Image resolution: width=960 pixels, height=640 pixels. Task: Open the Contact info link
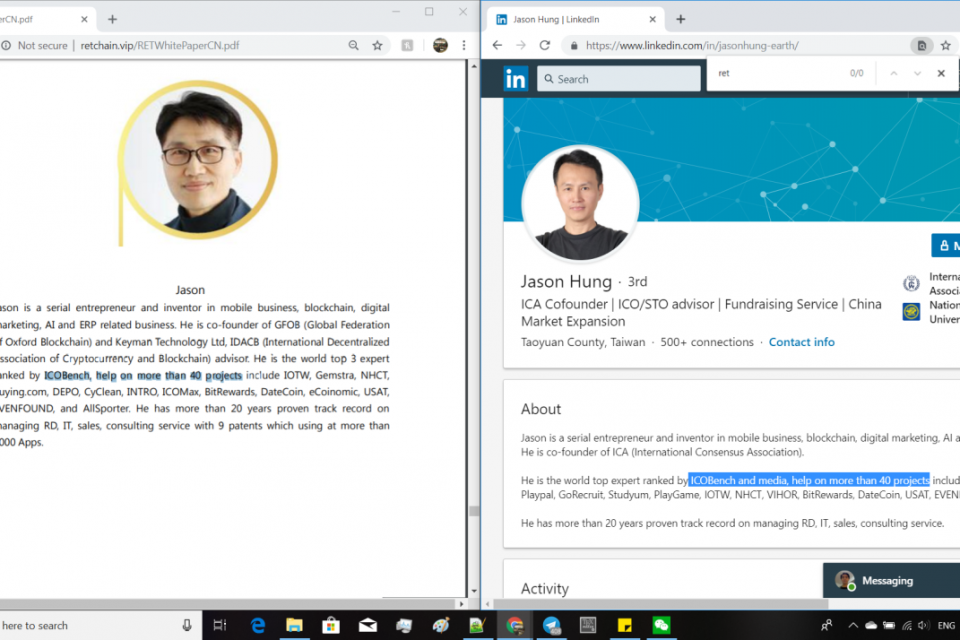tap(801, 342)
